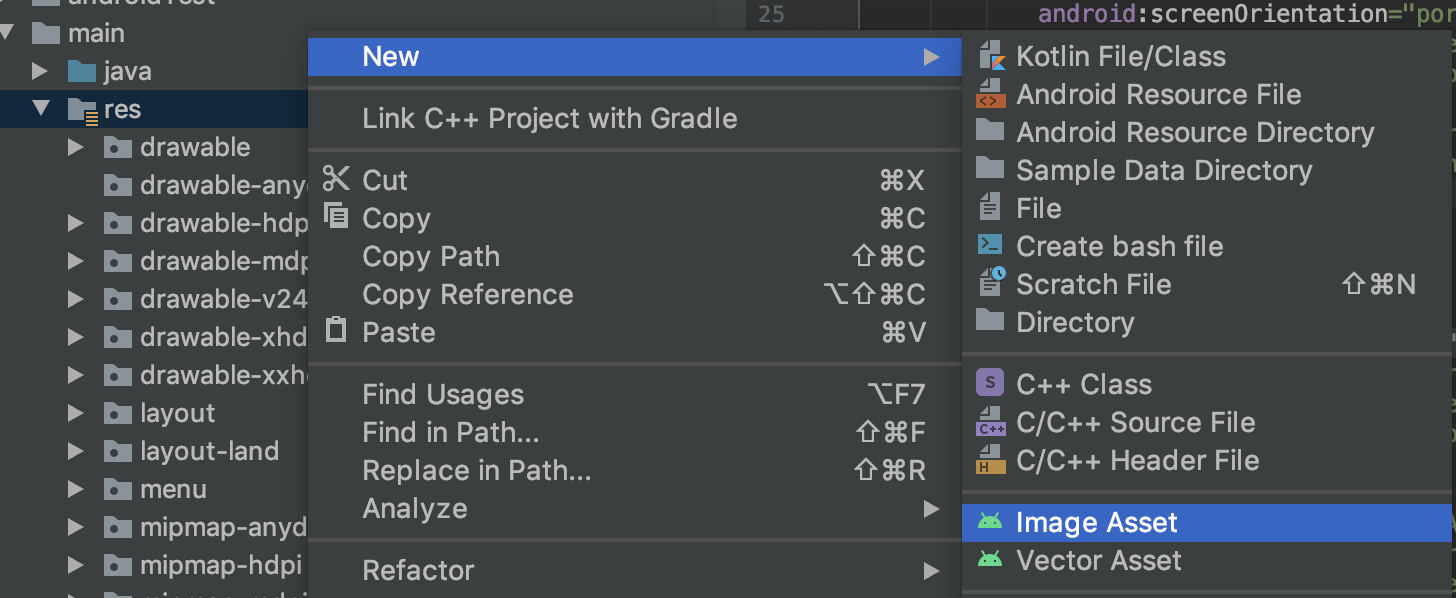
Task: Expand the menu resource folder
Action: coord(75,489)
